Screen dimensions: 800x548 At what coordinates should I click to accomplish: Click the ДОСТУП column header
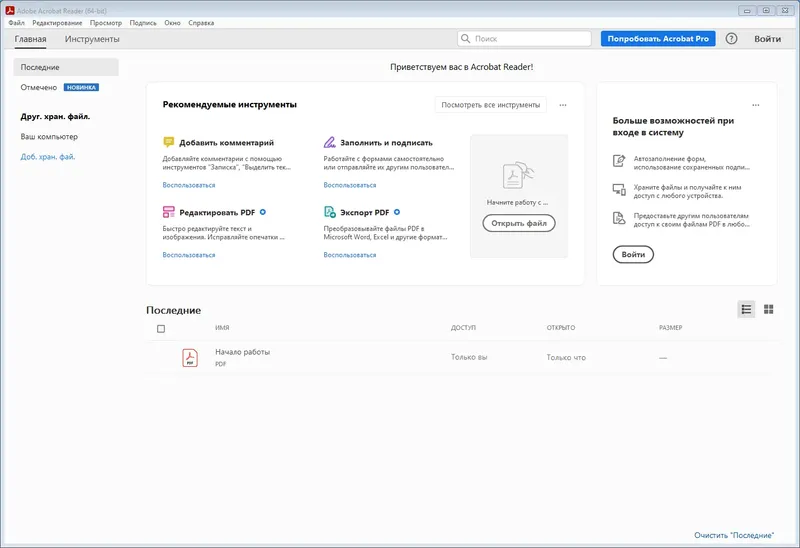(x=463, y=328)
